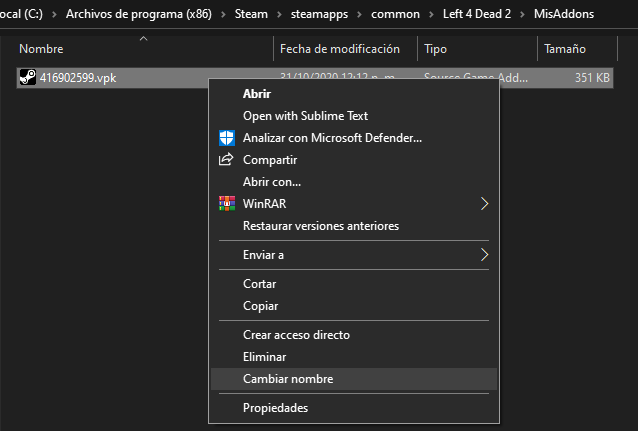Choose Eliminar to delete the file
This screenshot has width=638, height=431.
tap(264, 357)
